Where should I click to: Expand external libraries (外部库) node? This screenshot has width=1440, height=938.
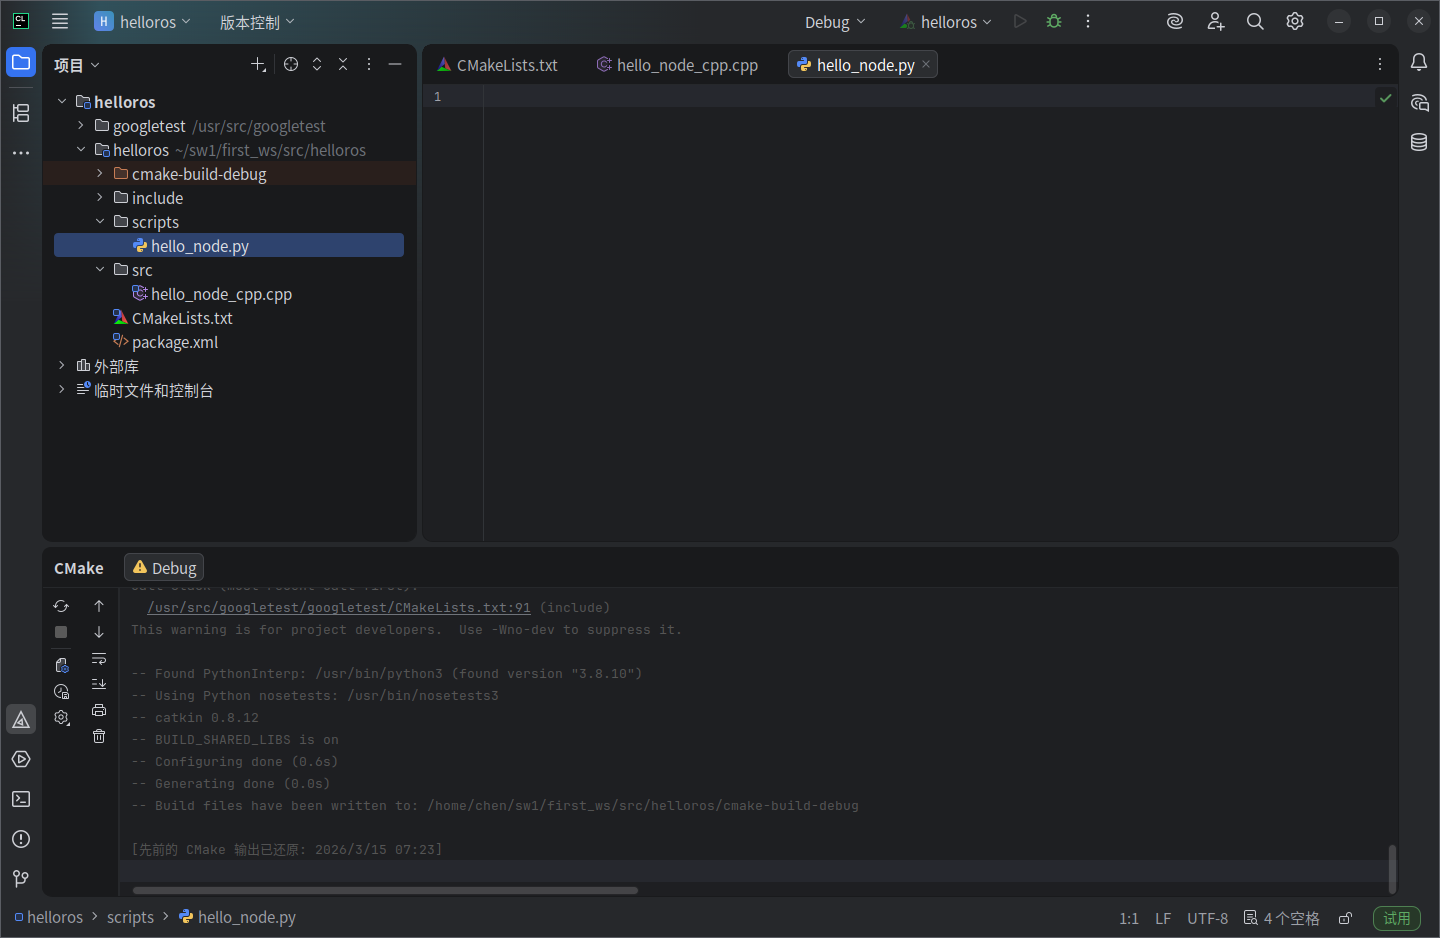pos(62,365)
